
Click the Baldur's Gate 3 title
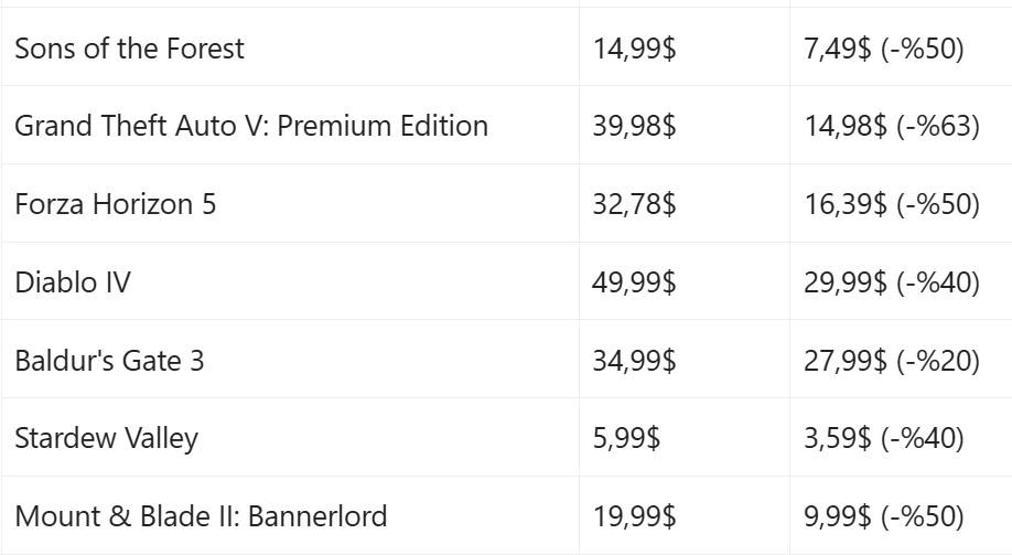tap(109, 360)
